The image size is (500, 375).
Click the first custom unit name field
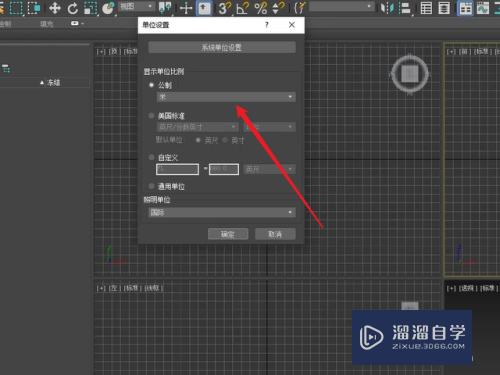[177, 169]
